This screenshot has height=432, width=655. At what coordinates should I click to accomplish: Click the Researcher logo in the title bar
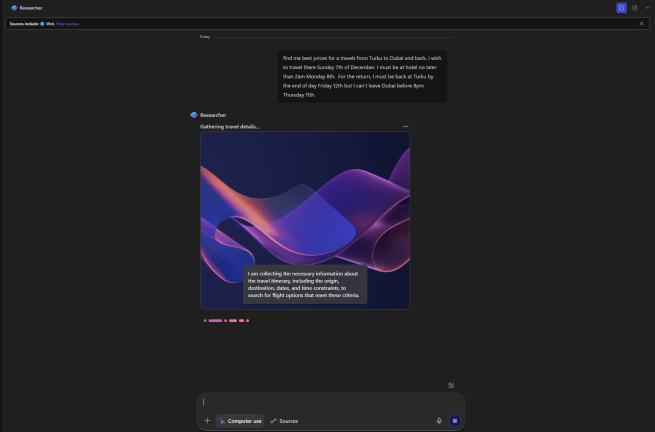point(14,8)
